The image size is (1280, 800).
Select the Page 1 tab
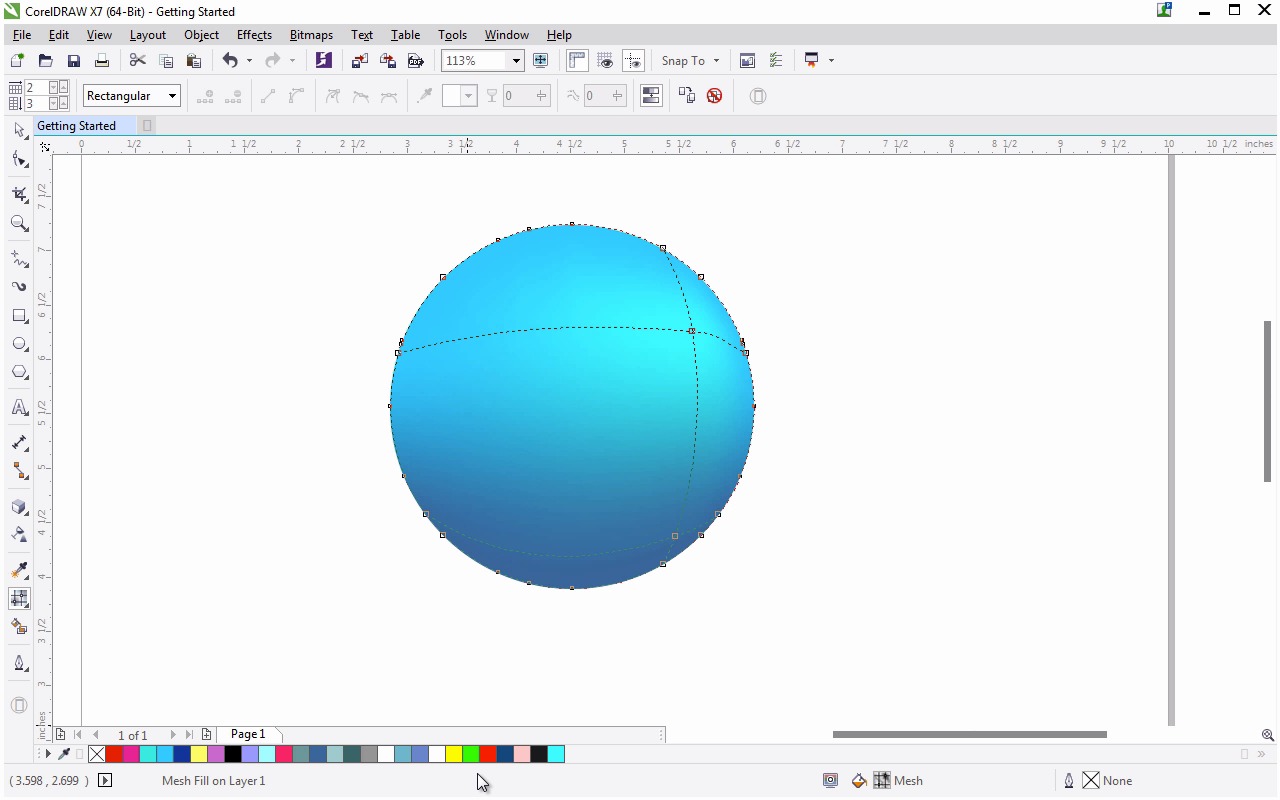click(x=248, y=734)
